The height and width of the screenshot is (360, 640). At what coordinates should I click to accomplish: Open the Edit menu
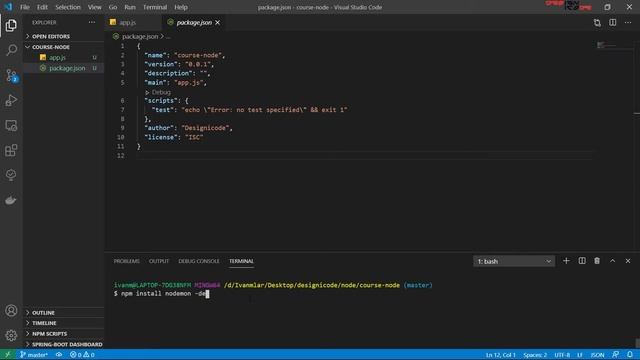[42, 7]
